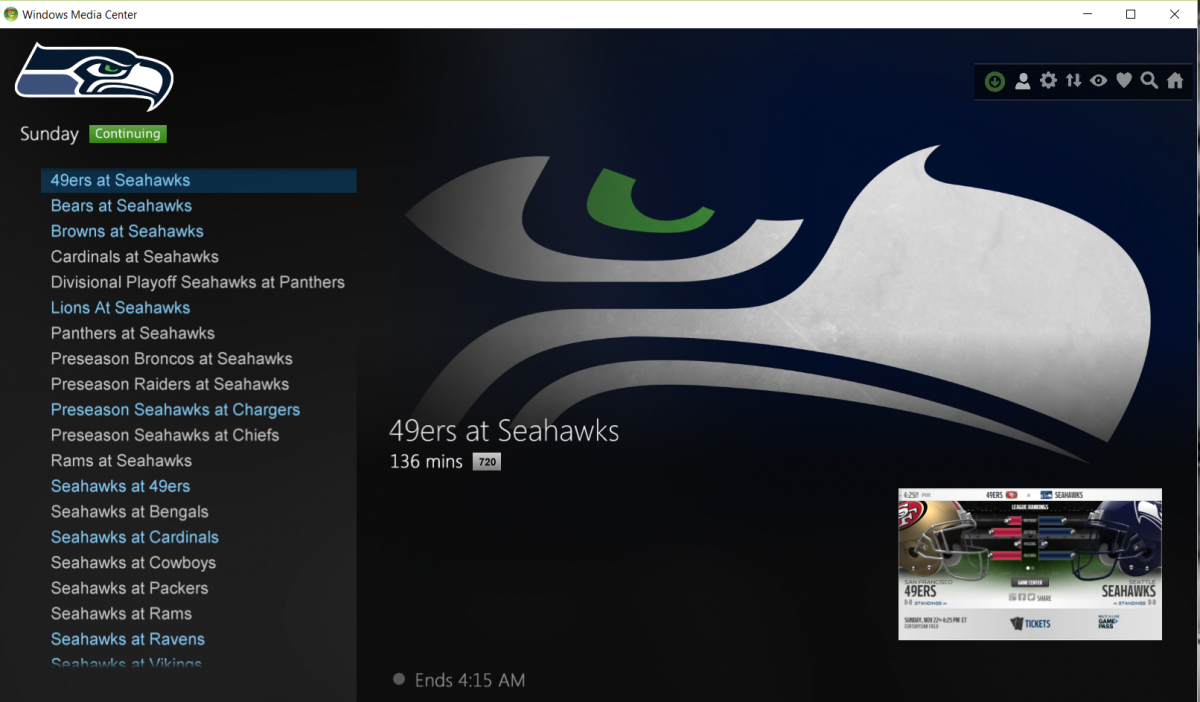
Task: Open the 49ers vs Seahawks game thumbnail
Action: pyautogui.click(x=1030, y=564)
